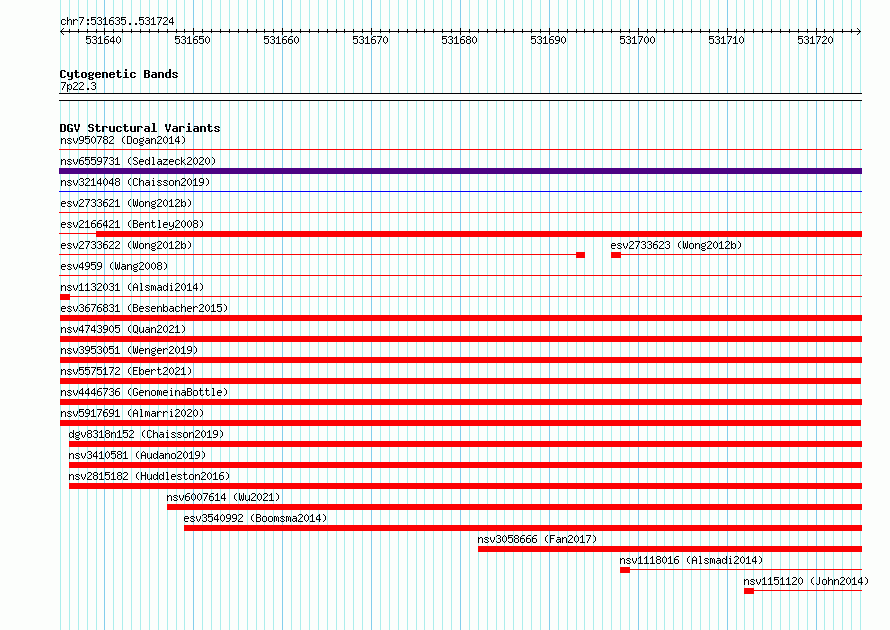Open esv3540992 (Boomsma2014) label
890x630 pixels.
pos(255,518)
